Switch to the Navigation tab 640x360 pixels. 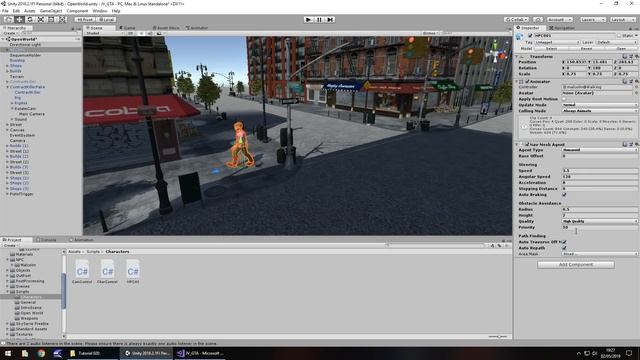[562, 28]
